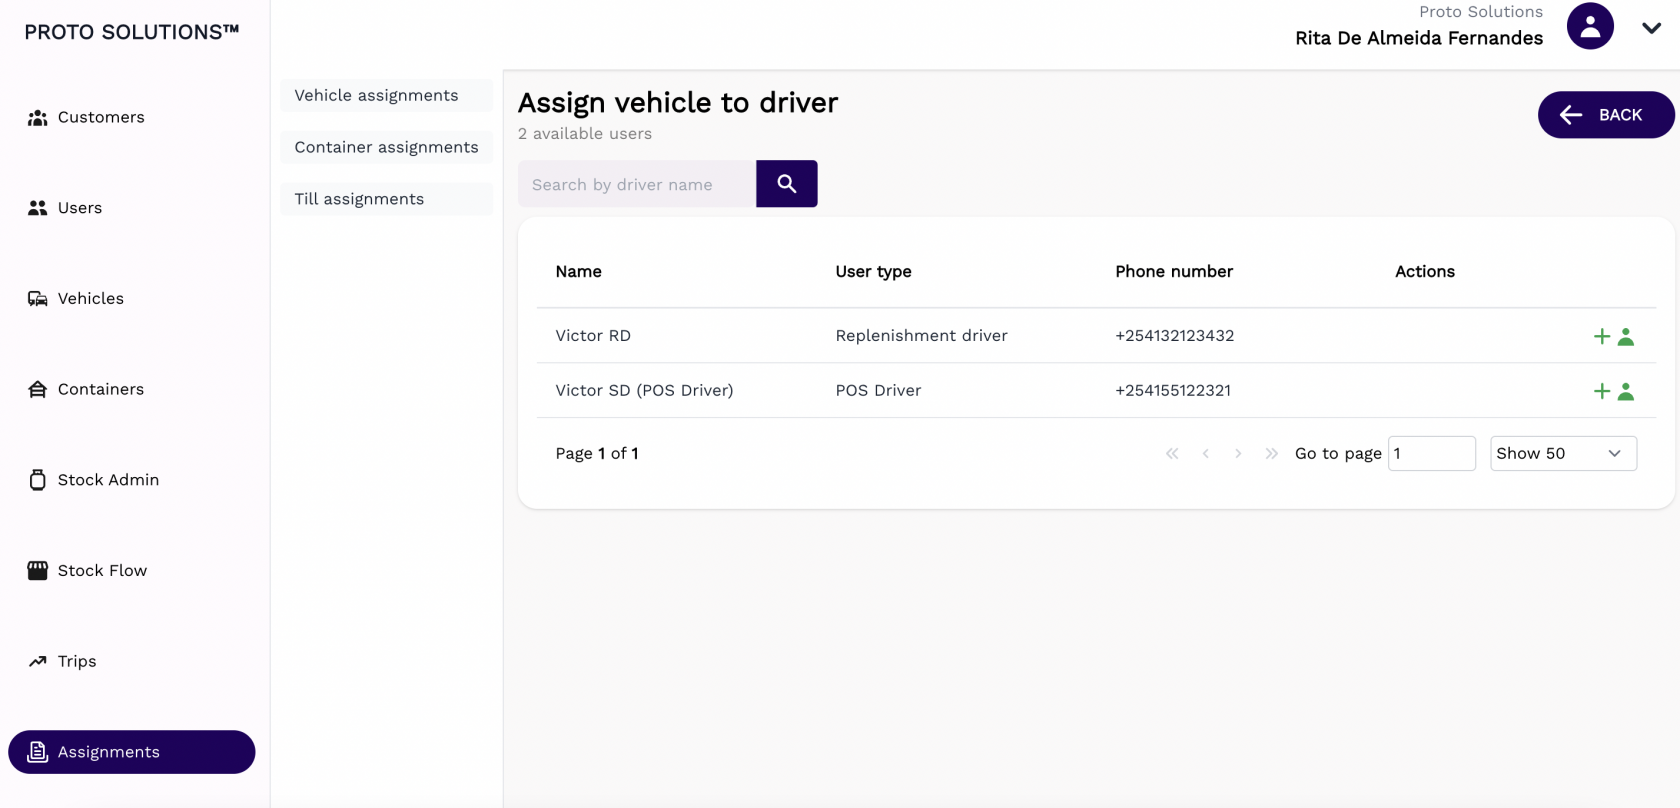Click the Go to page number field

pos(1431,453)
